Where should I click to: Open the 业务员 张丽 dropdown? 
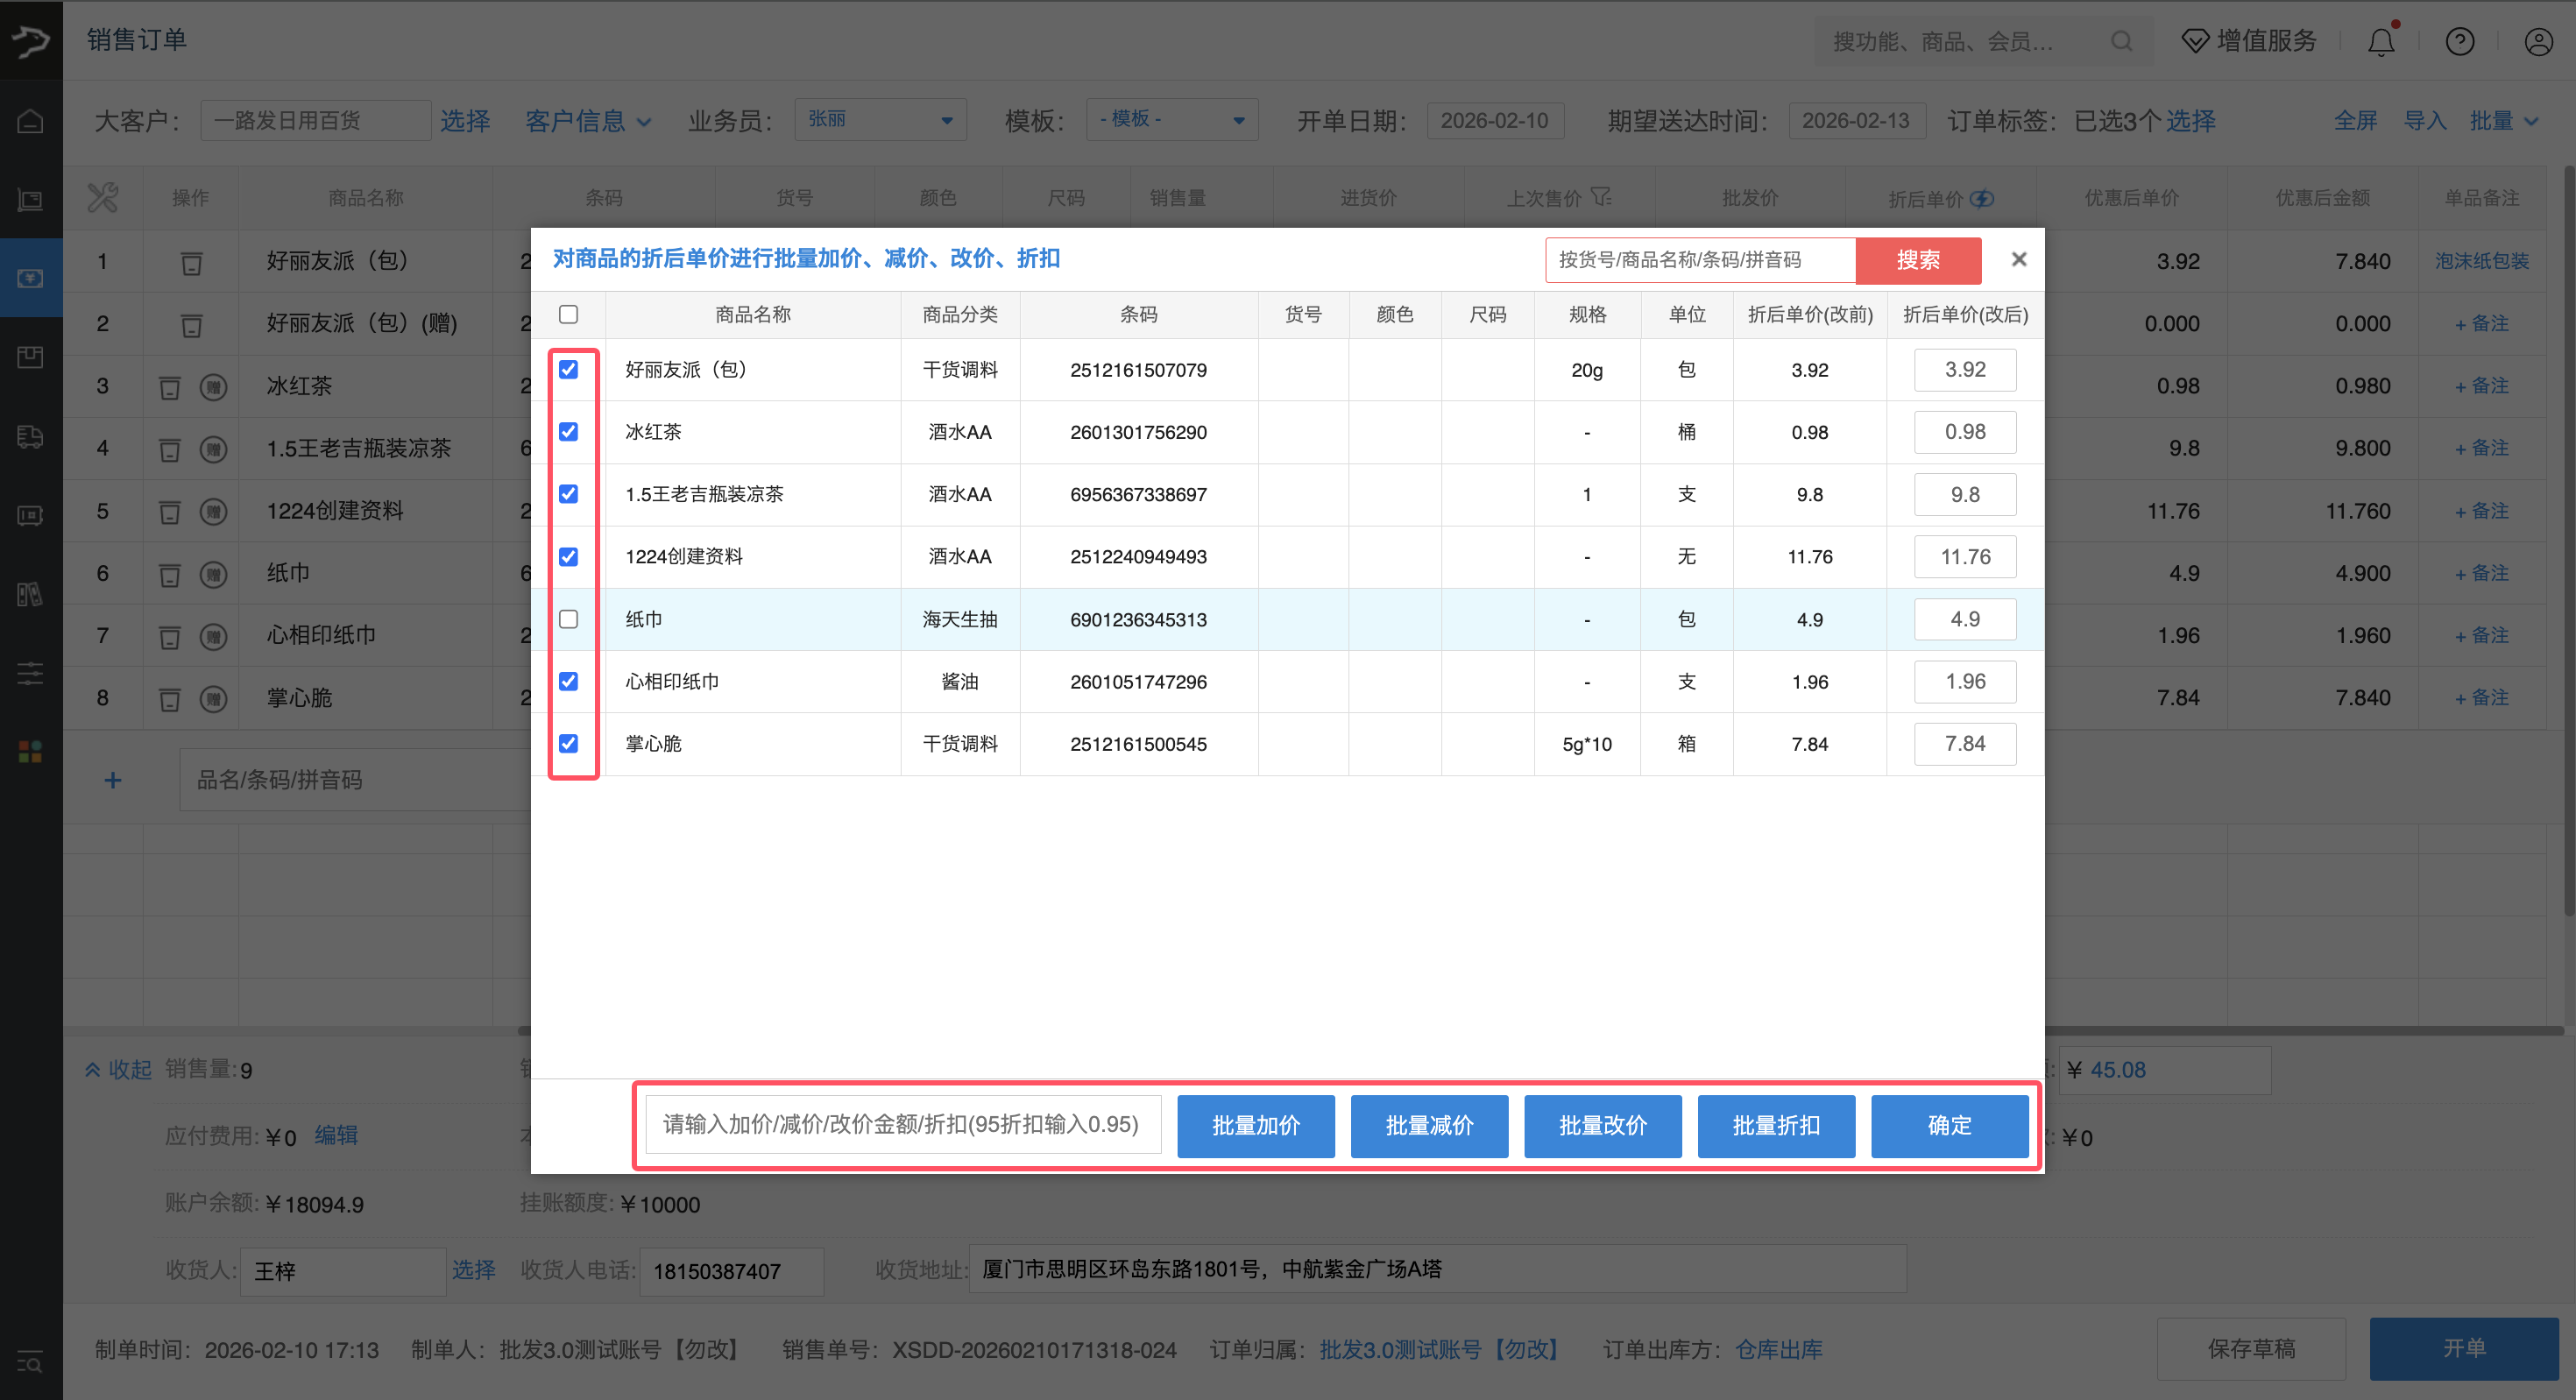point(879,120)
